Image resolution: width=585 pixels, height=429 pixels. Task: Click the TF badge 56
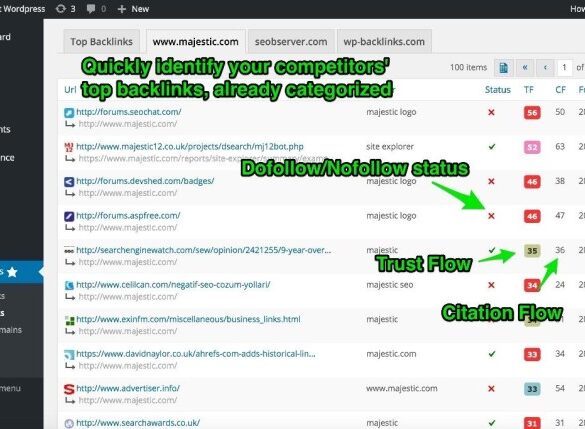coord(532,112)
